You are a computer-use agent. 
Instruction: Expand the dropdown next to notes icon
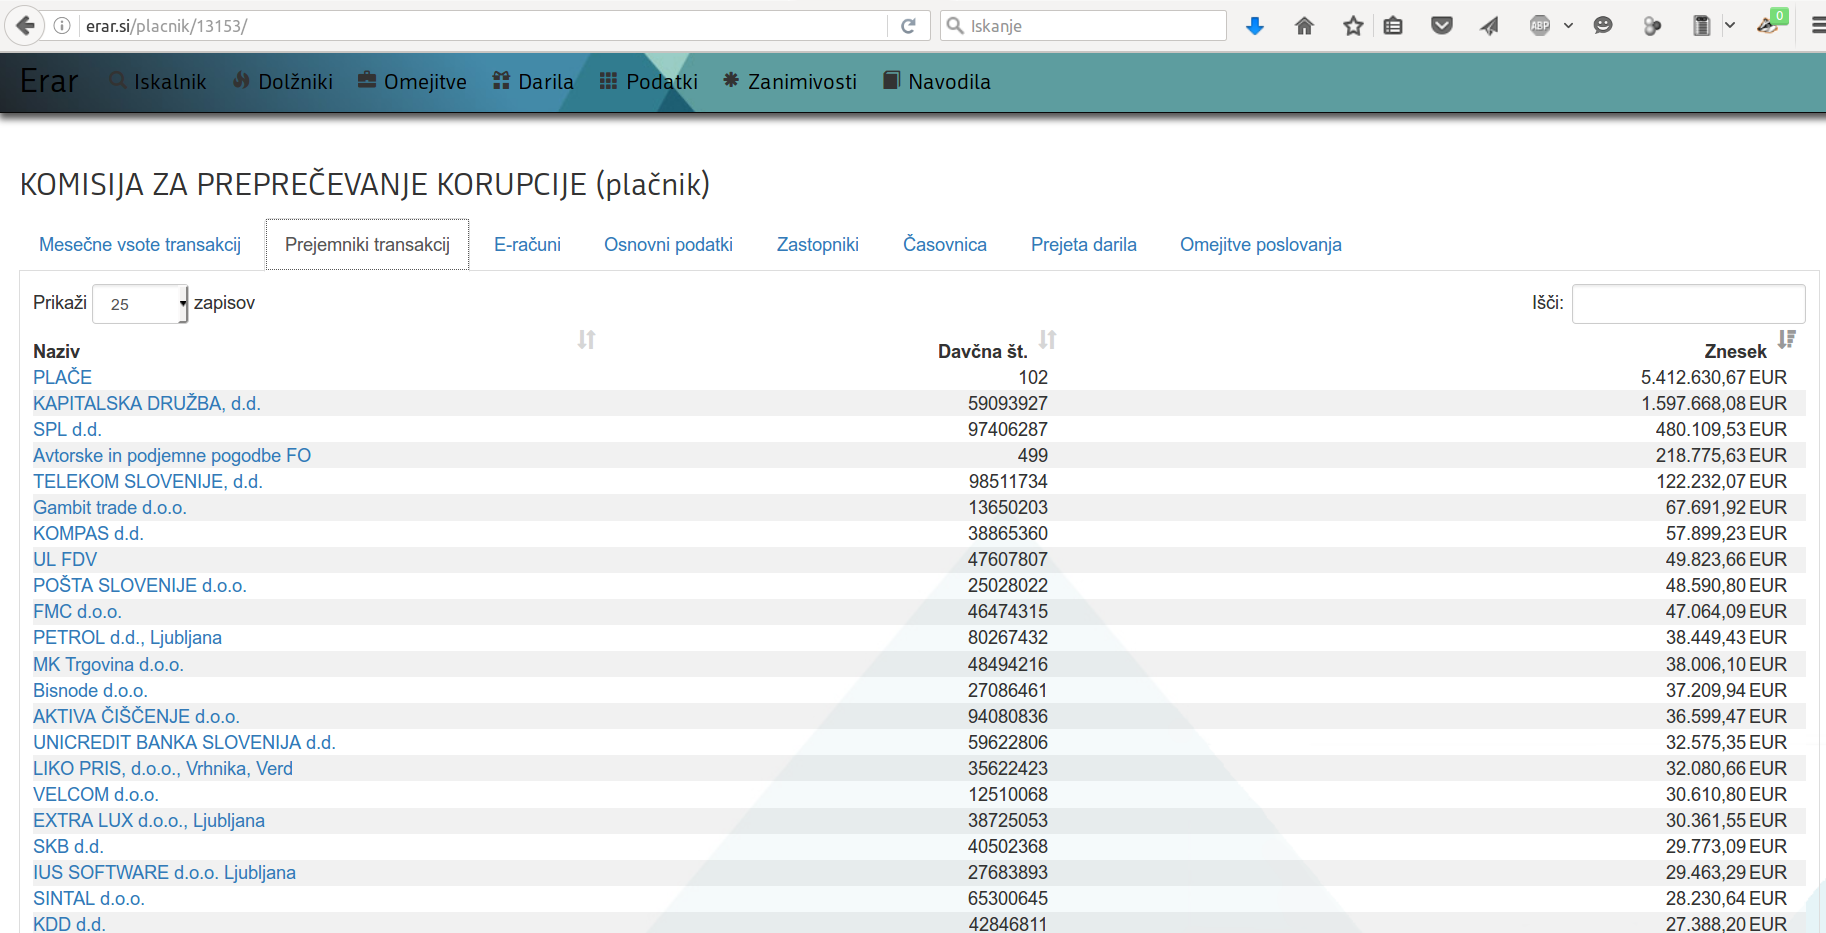(1729, 26)
